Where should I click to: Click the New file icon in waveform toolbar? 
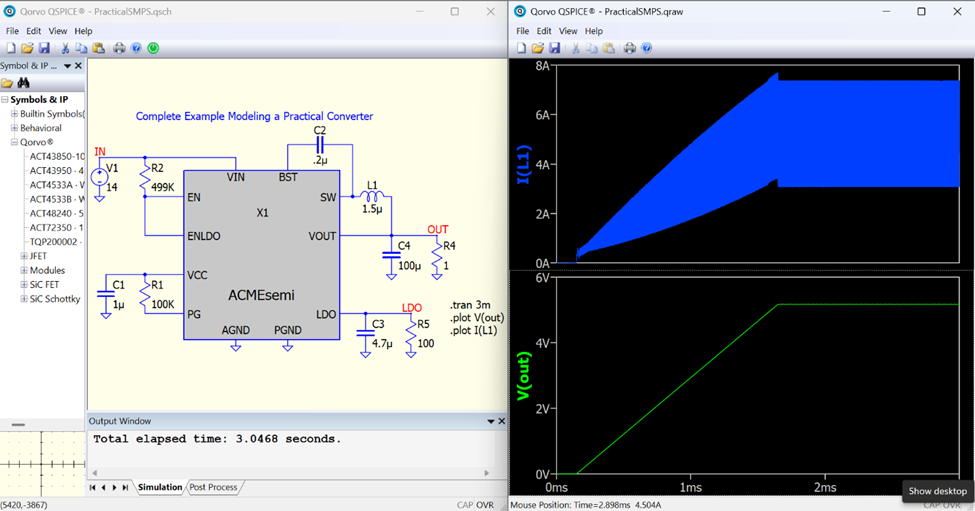(521, 48)
